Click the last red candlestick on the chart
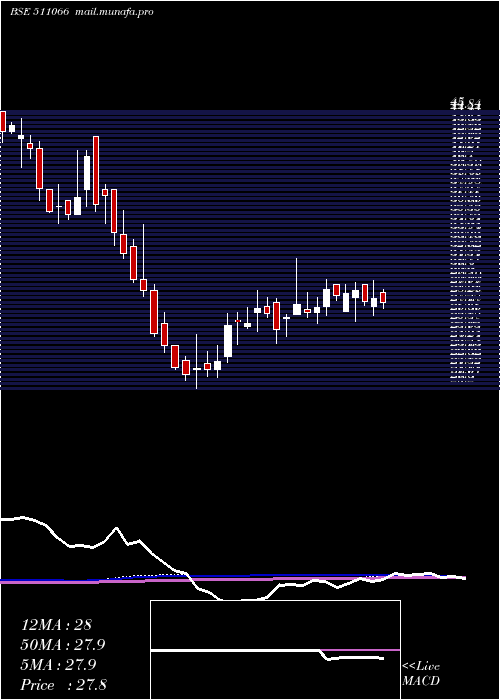Screen dimensions: 500x700 [383, 297]
